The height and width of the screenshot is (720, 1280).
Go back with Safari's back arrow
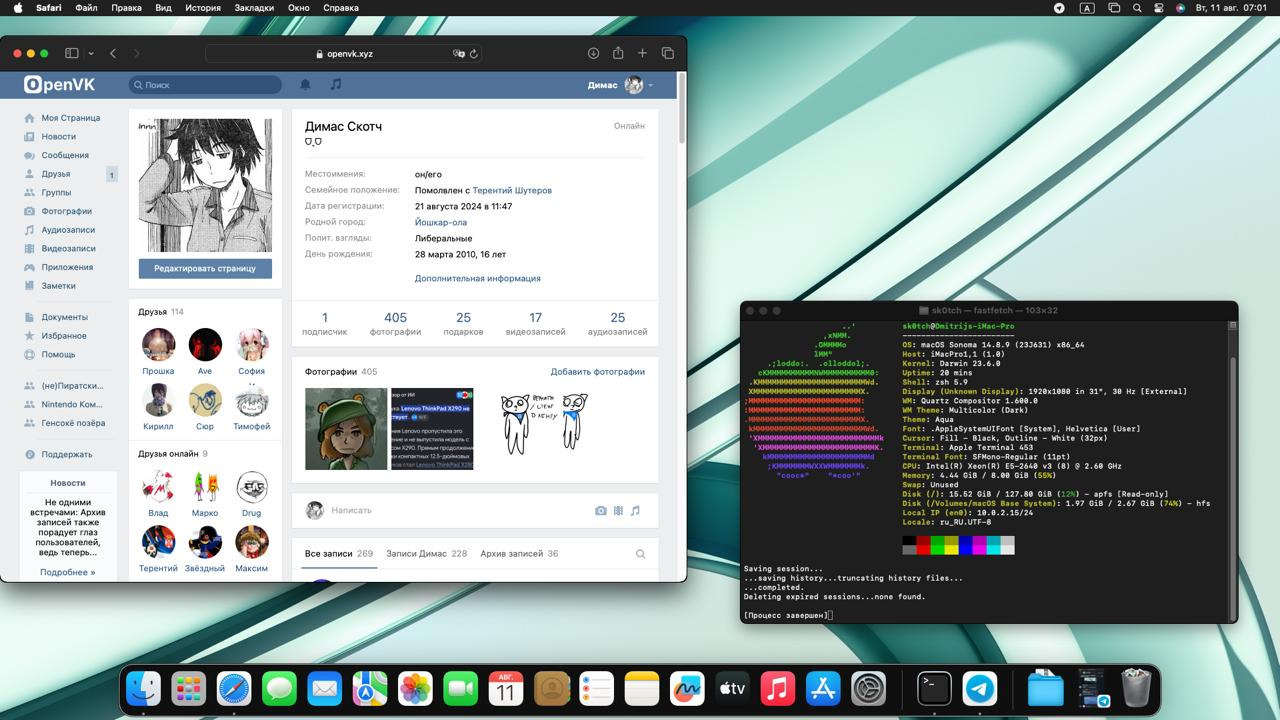pos(113,53)
